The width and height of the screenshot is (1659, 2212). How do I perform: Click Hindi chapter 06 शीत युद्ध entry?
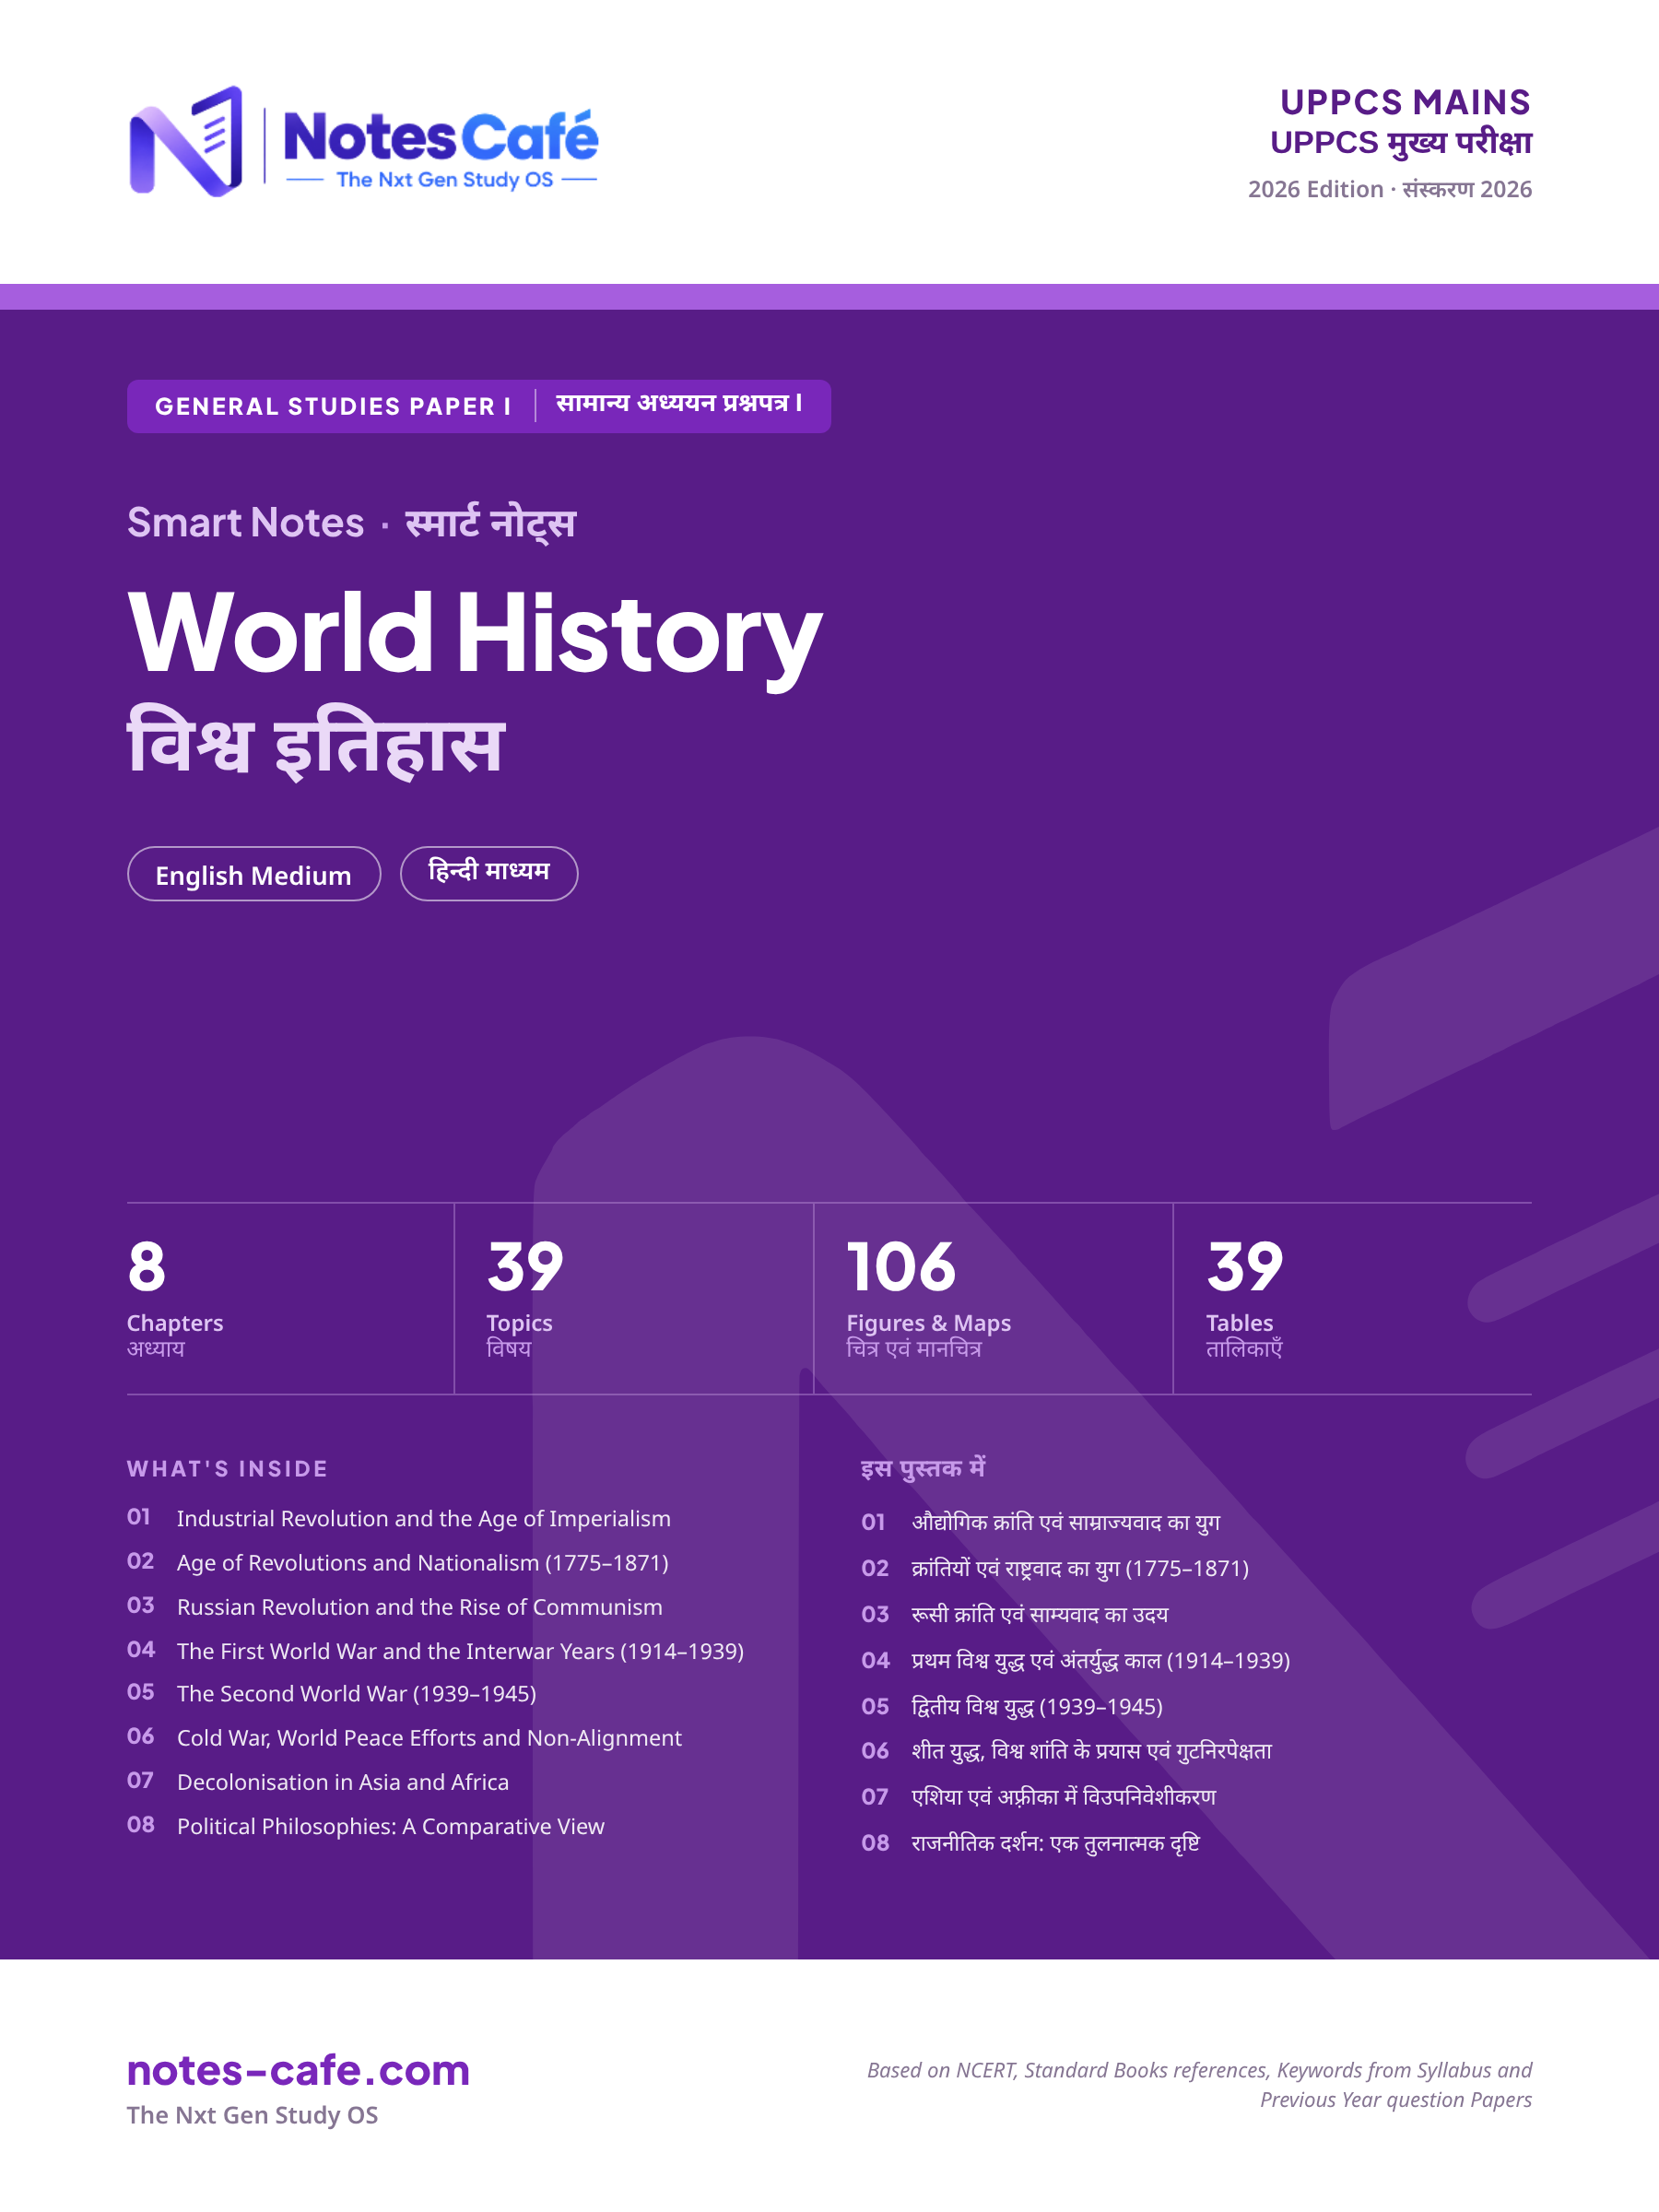coord(1067,1751)
